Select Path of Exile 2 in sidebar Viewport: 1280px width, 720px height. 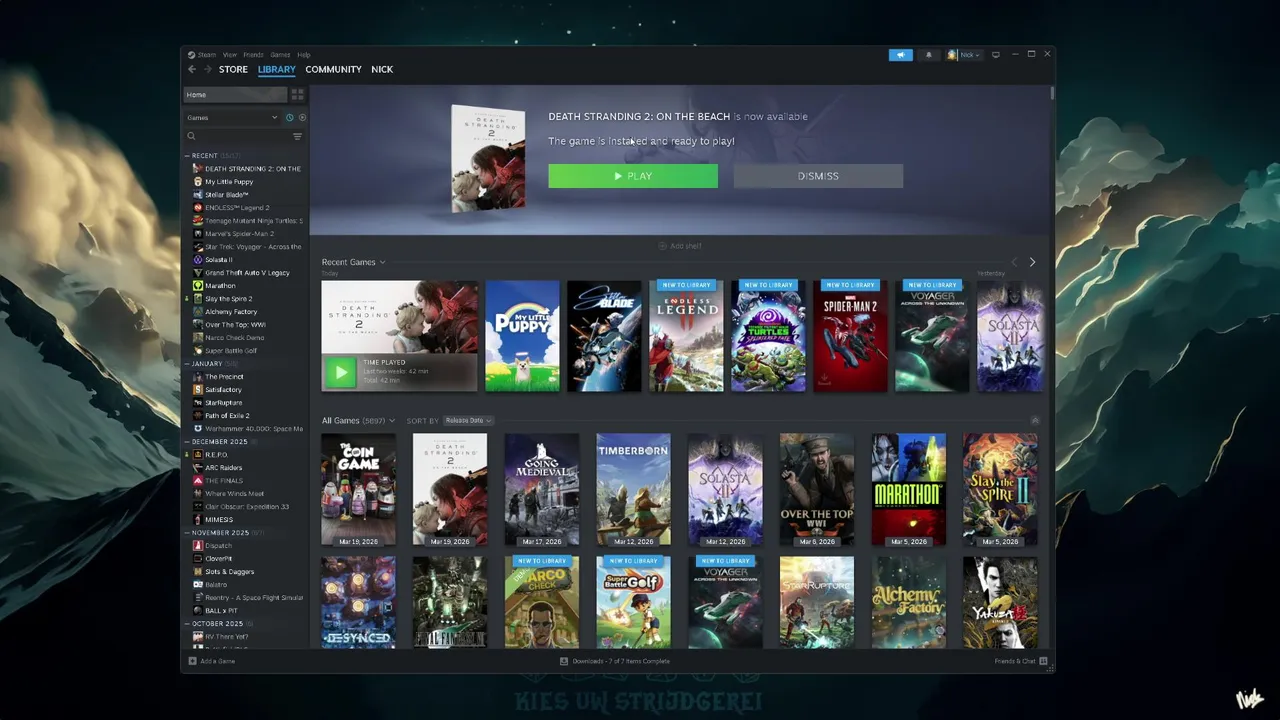tap(227, 416)
